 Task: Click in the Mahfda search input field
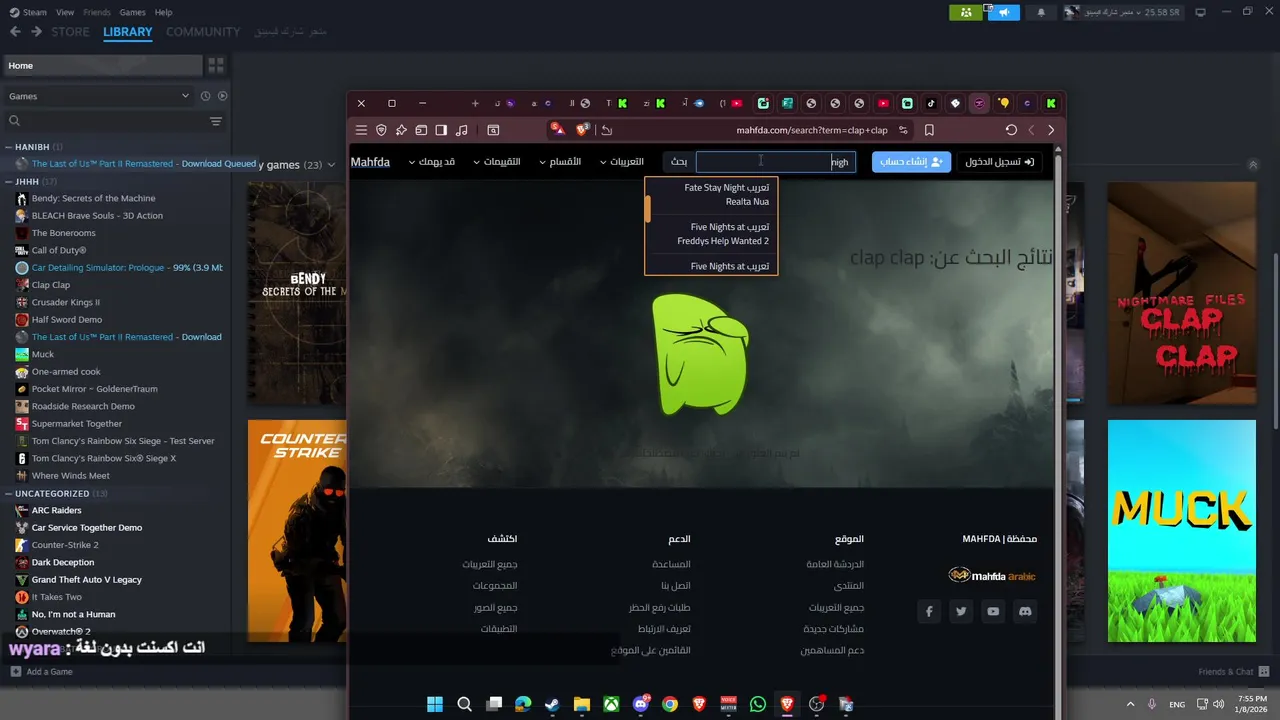point(776,162)
